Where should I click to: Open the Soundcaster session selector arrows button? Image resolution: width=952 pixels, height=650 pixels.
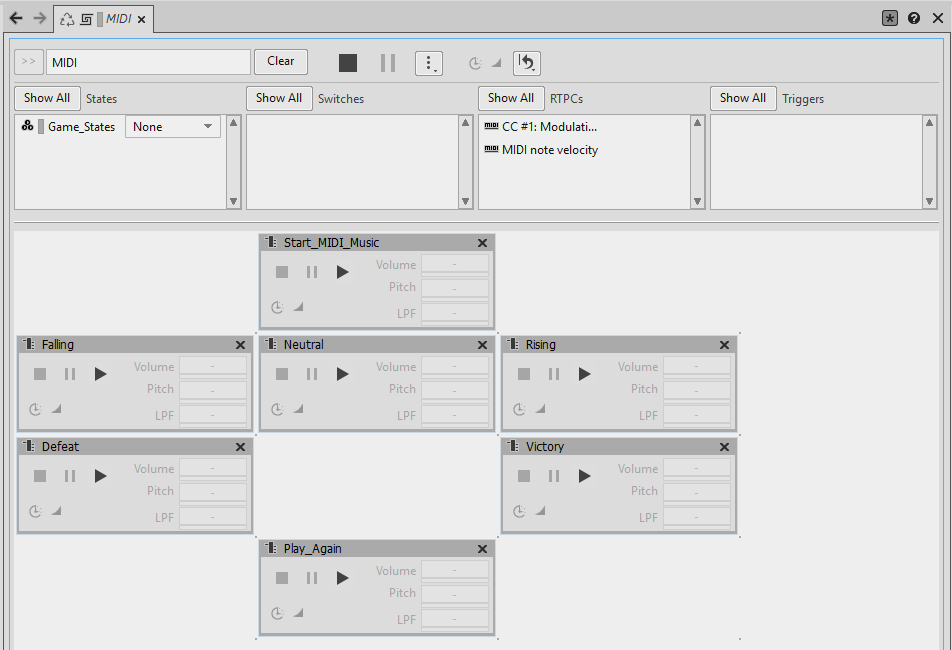tap(28, 62)
